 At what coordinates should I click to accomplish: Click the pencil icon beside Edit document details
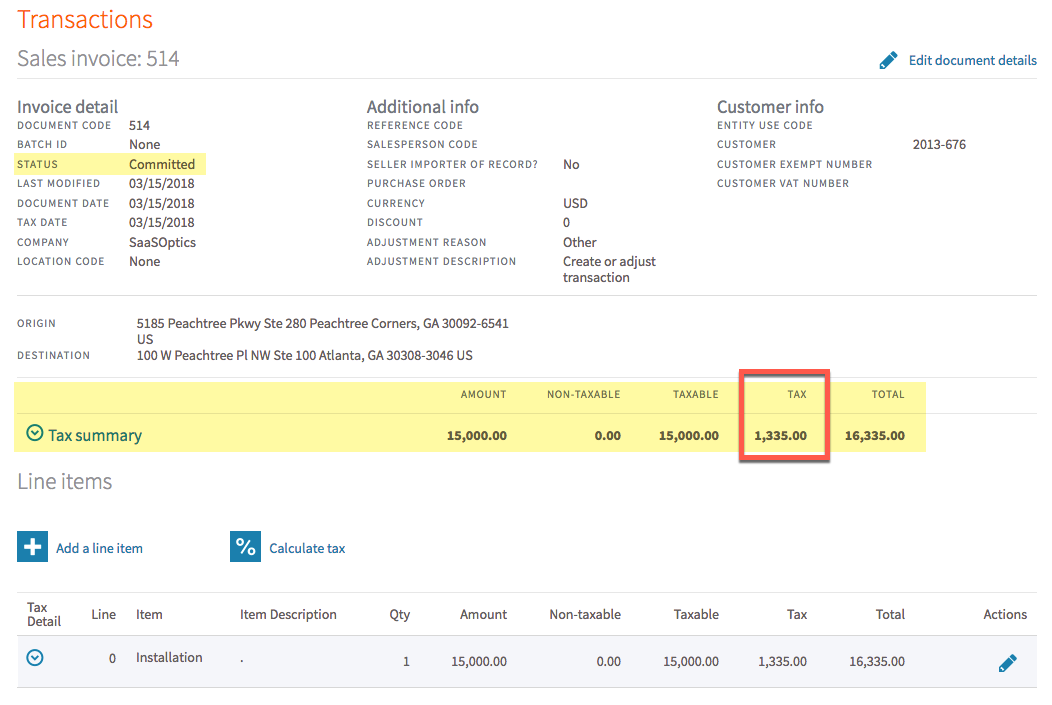point(888,60)
